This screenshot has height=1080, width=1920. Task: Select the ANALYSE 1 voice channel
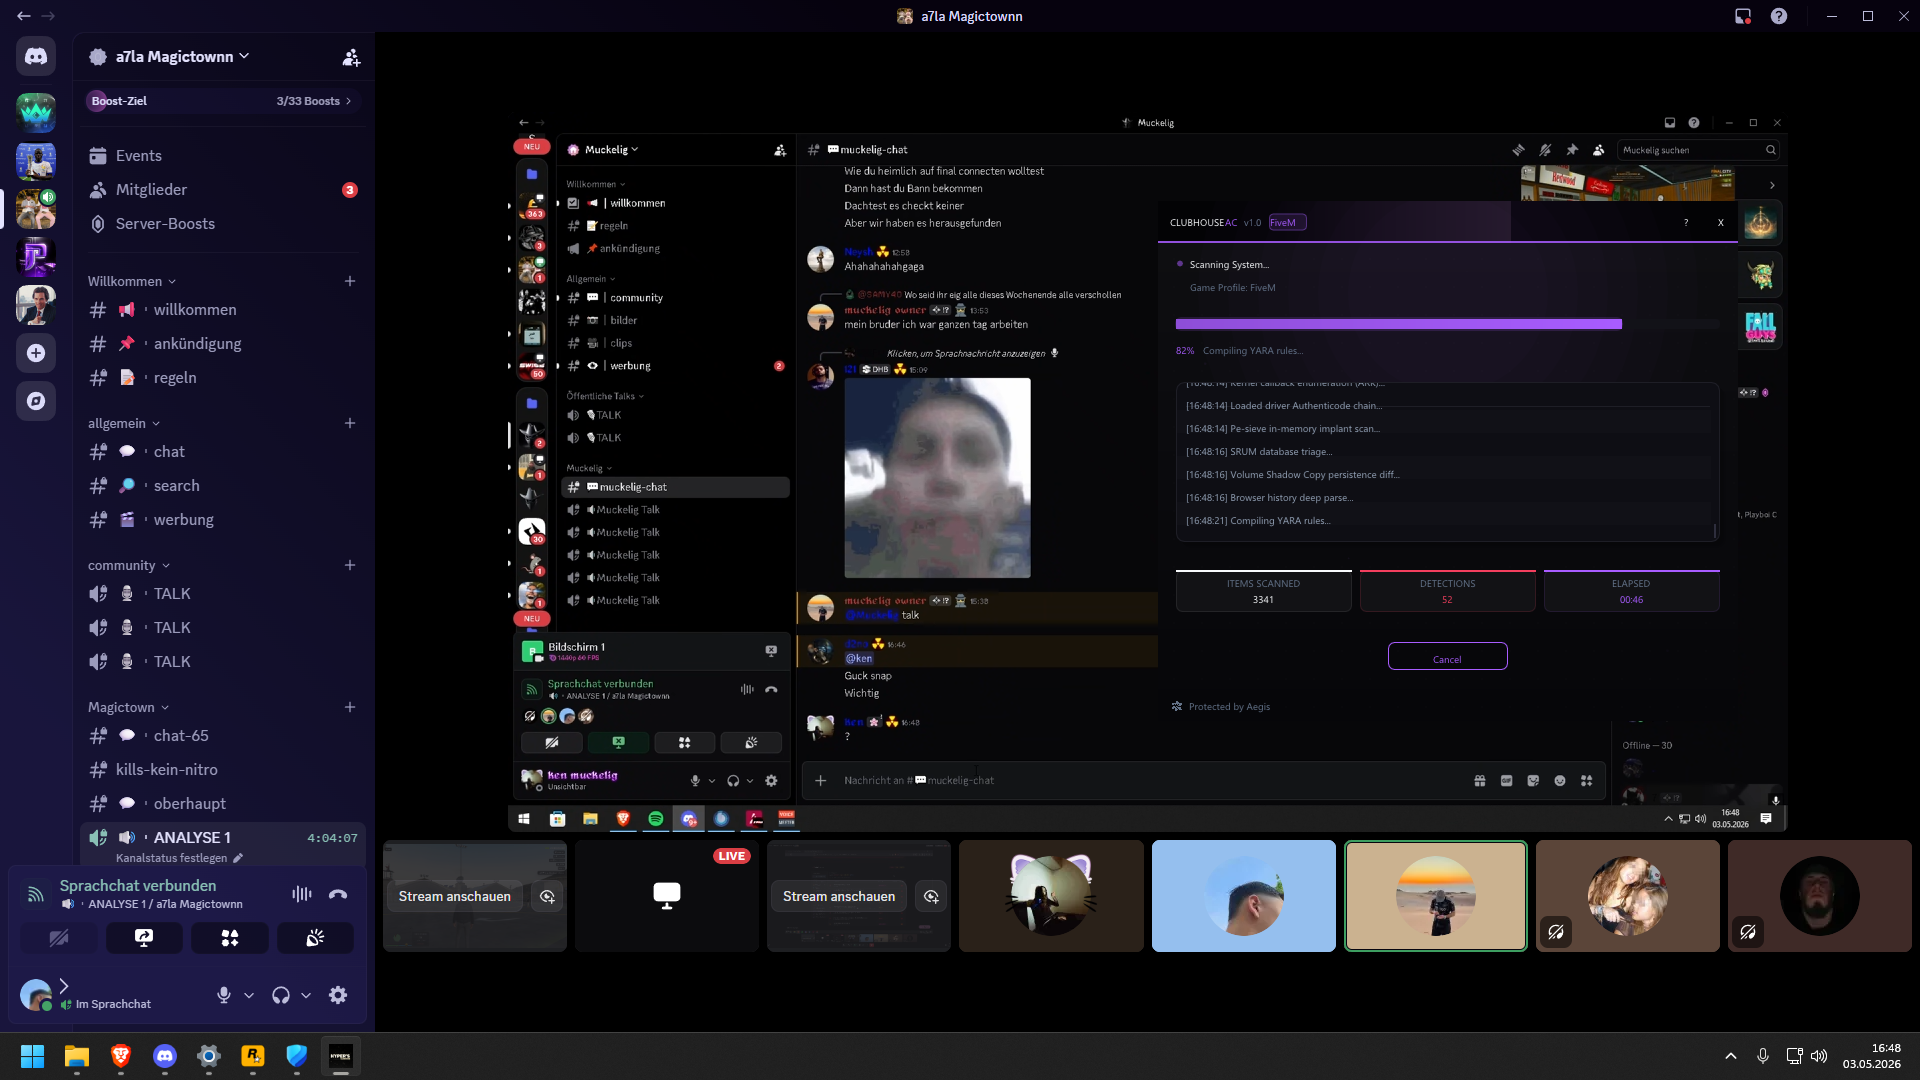(x=222, y=838)
